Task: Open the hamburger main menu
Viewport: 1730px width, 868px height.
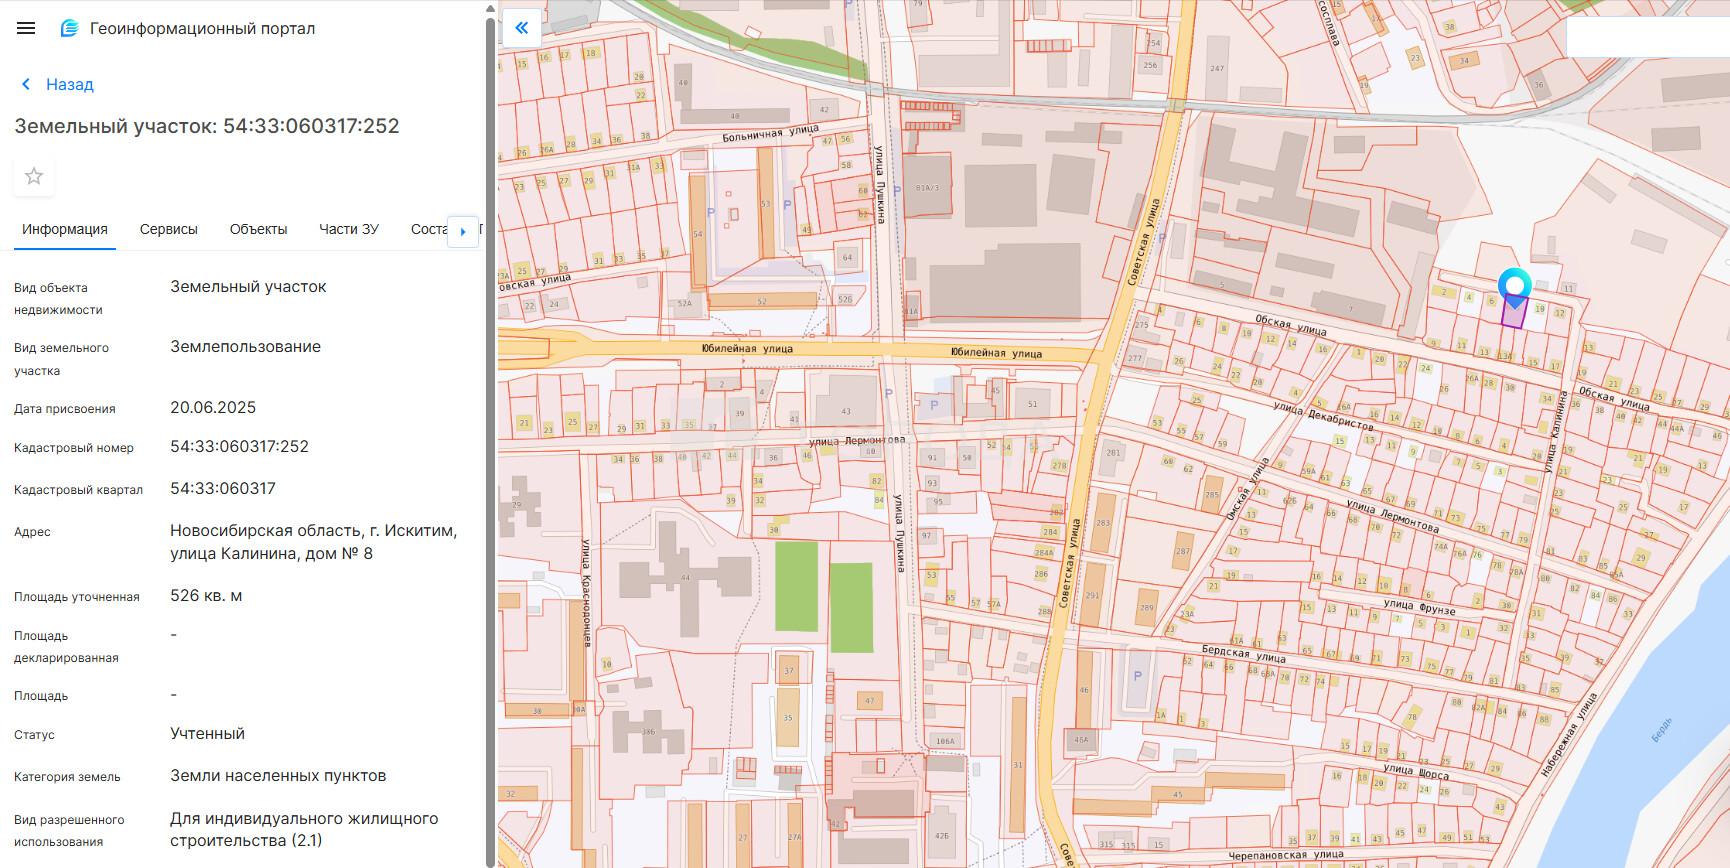Action: (26, 28)
